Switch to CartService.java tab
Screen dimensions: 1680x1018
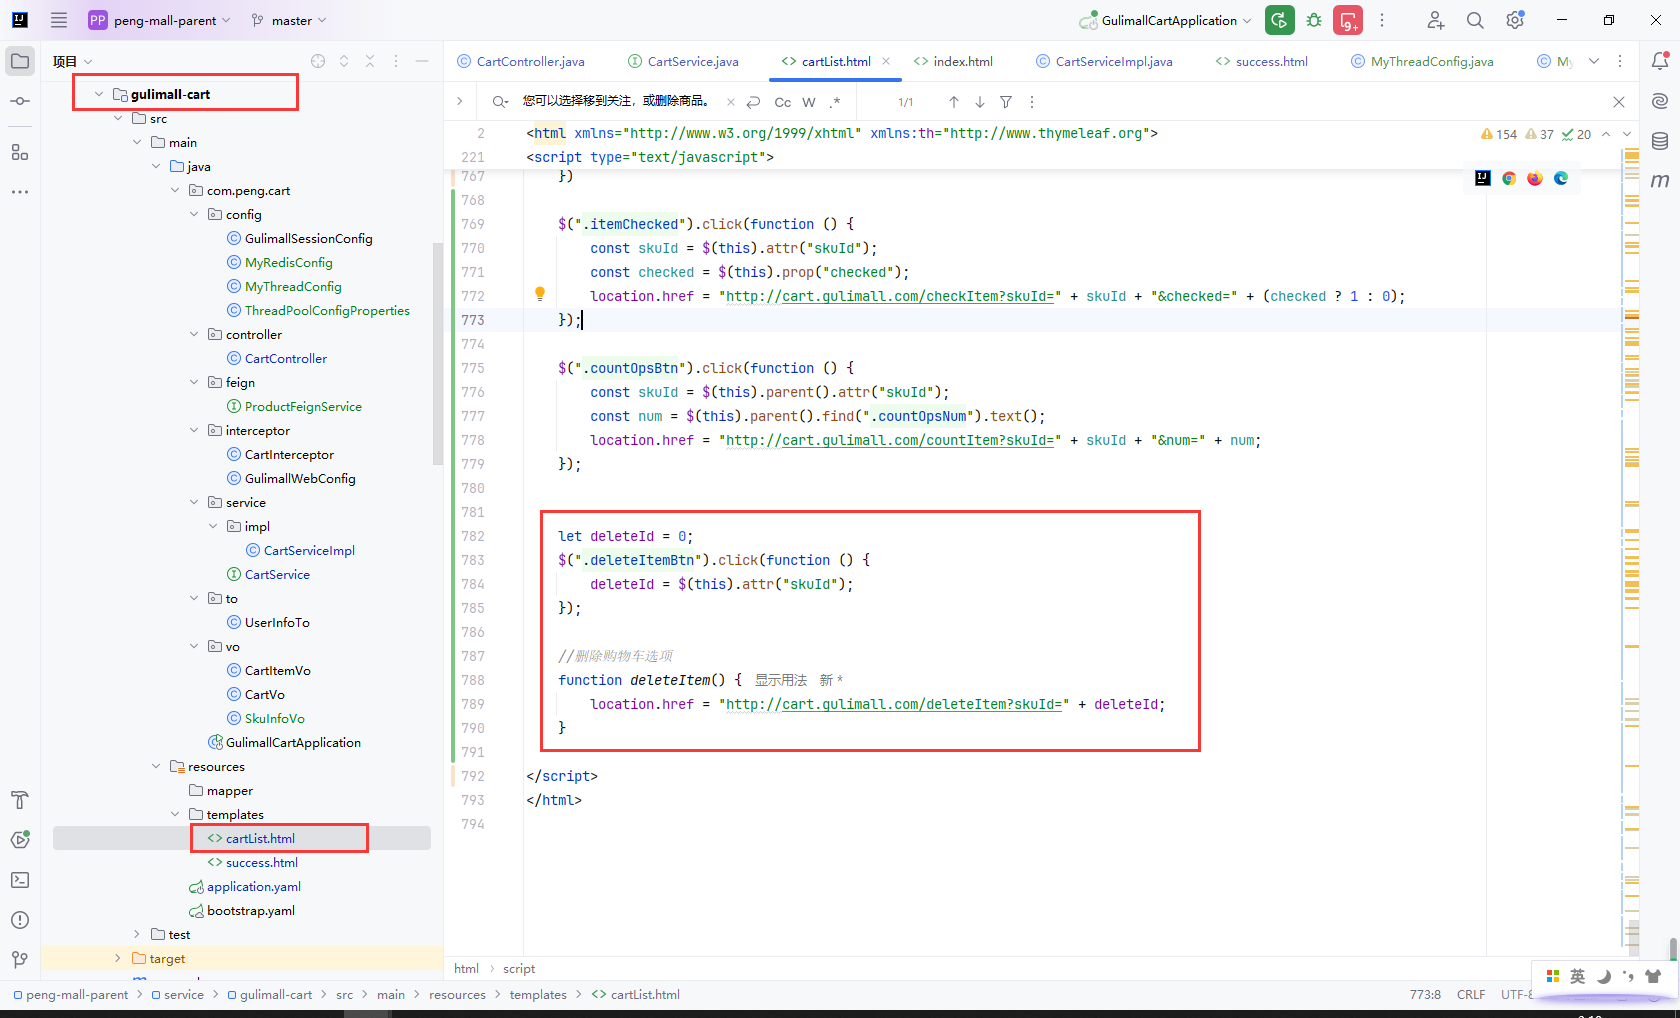click(x=684, y=61)
